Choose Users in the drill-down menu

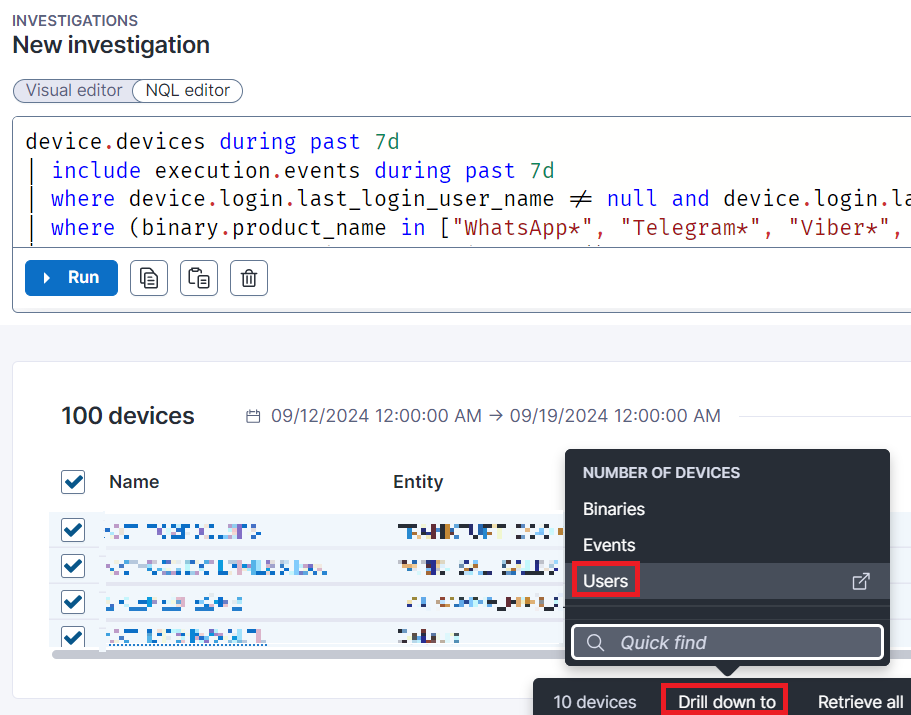(x=606, y=581)
